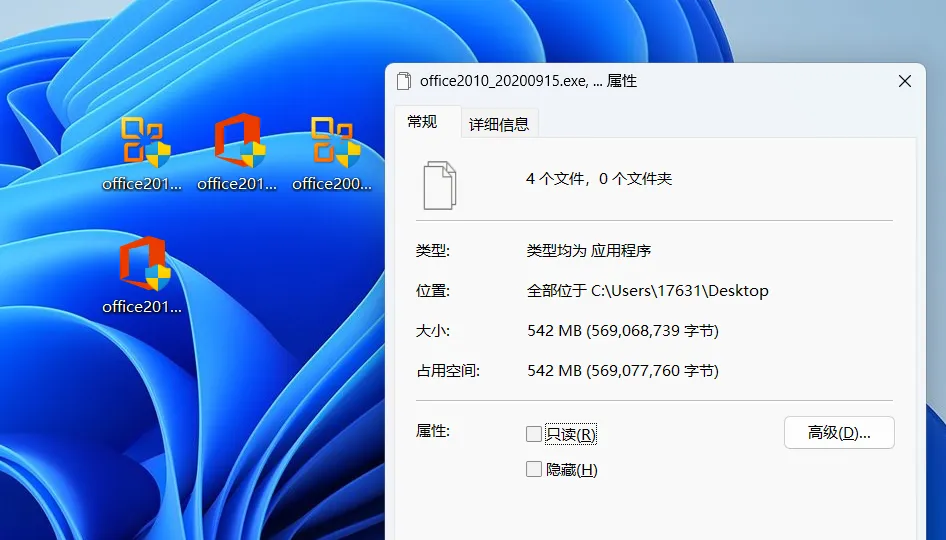Click the "类型:" label
This screenshot has height=540, width=946.
pos(433,250)
